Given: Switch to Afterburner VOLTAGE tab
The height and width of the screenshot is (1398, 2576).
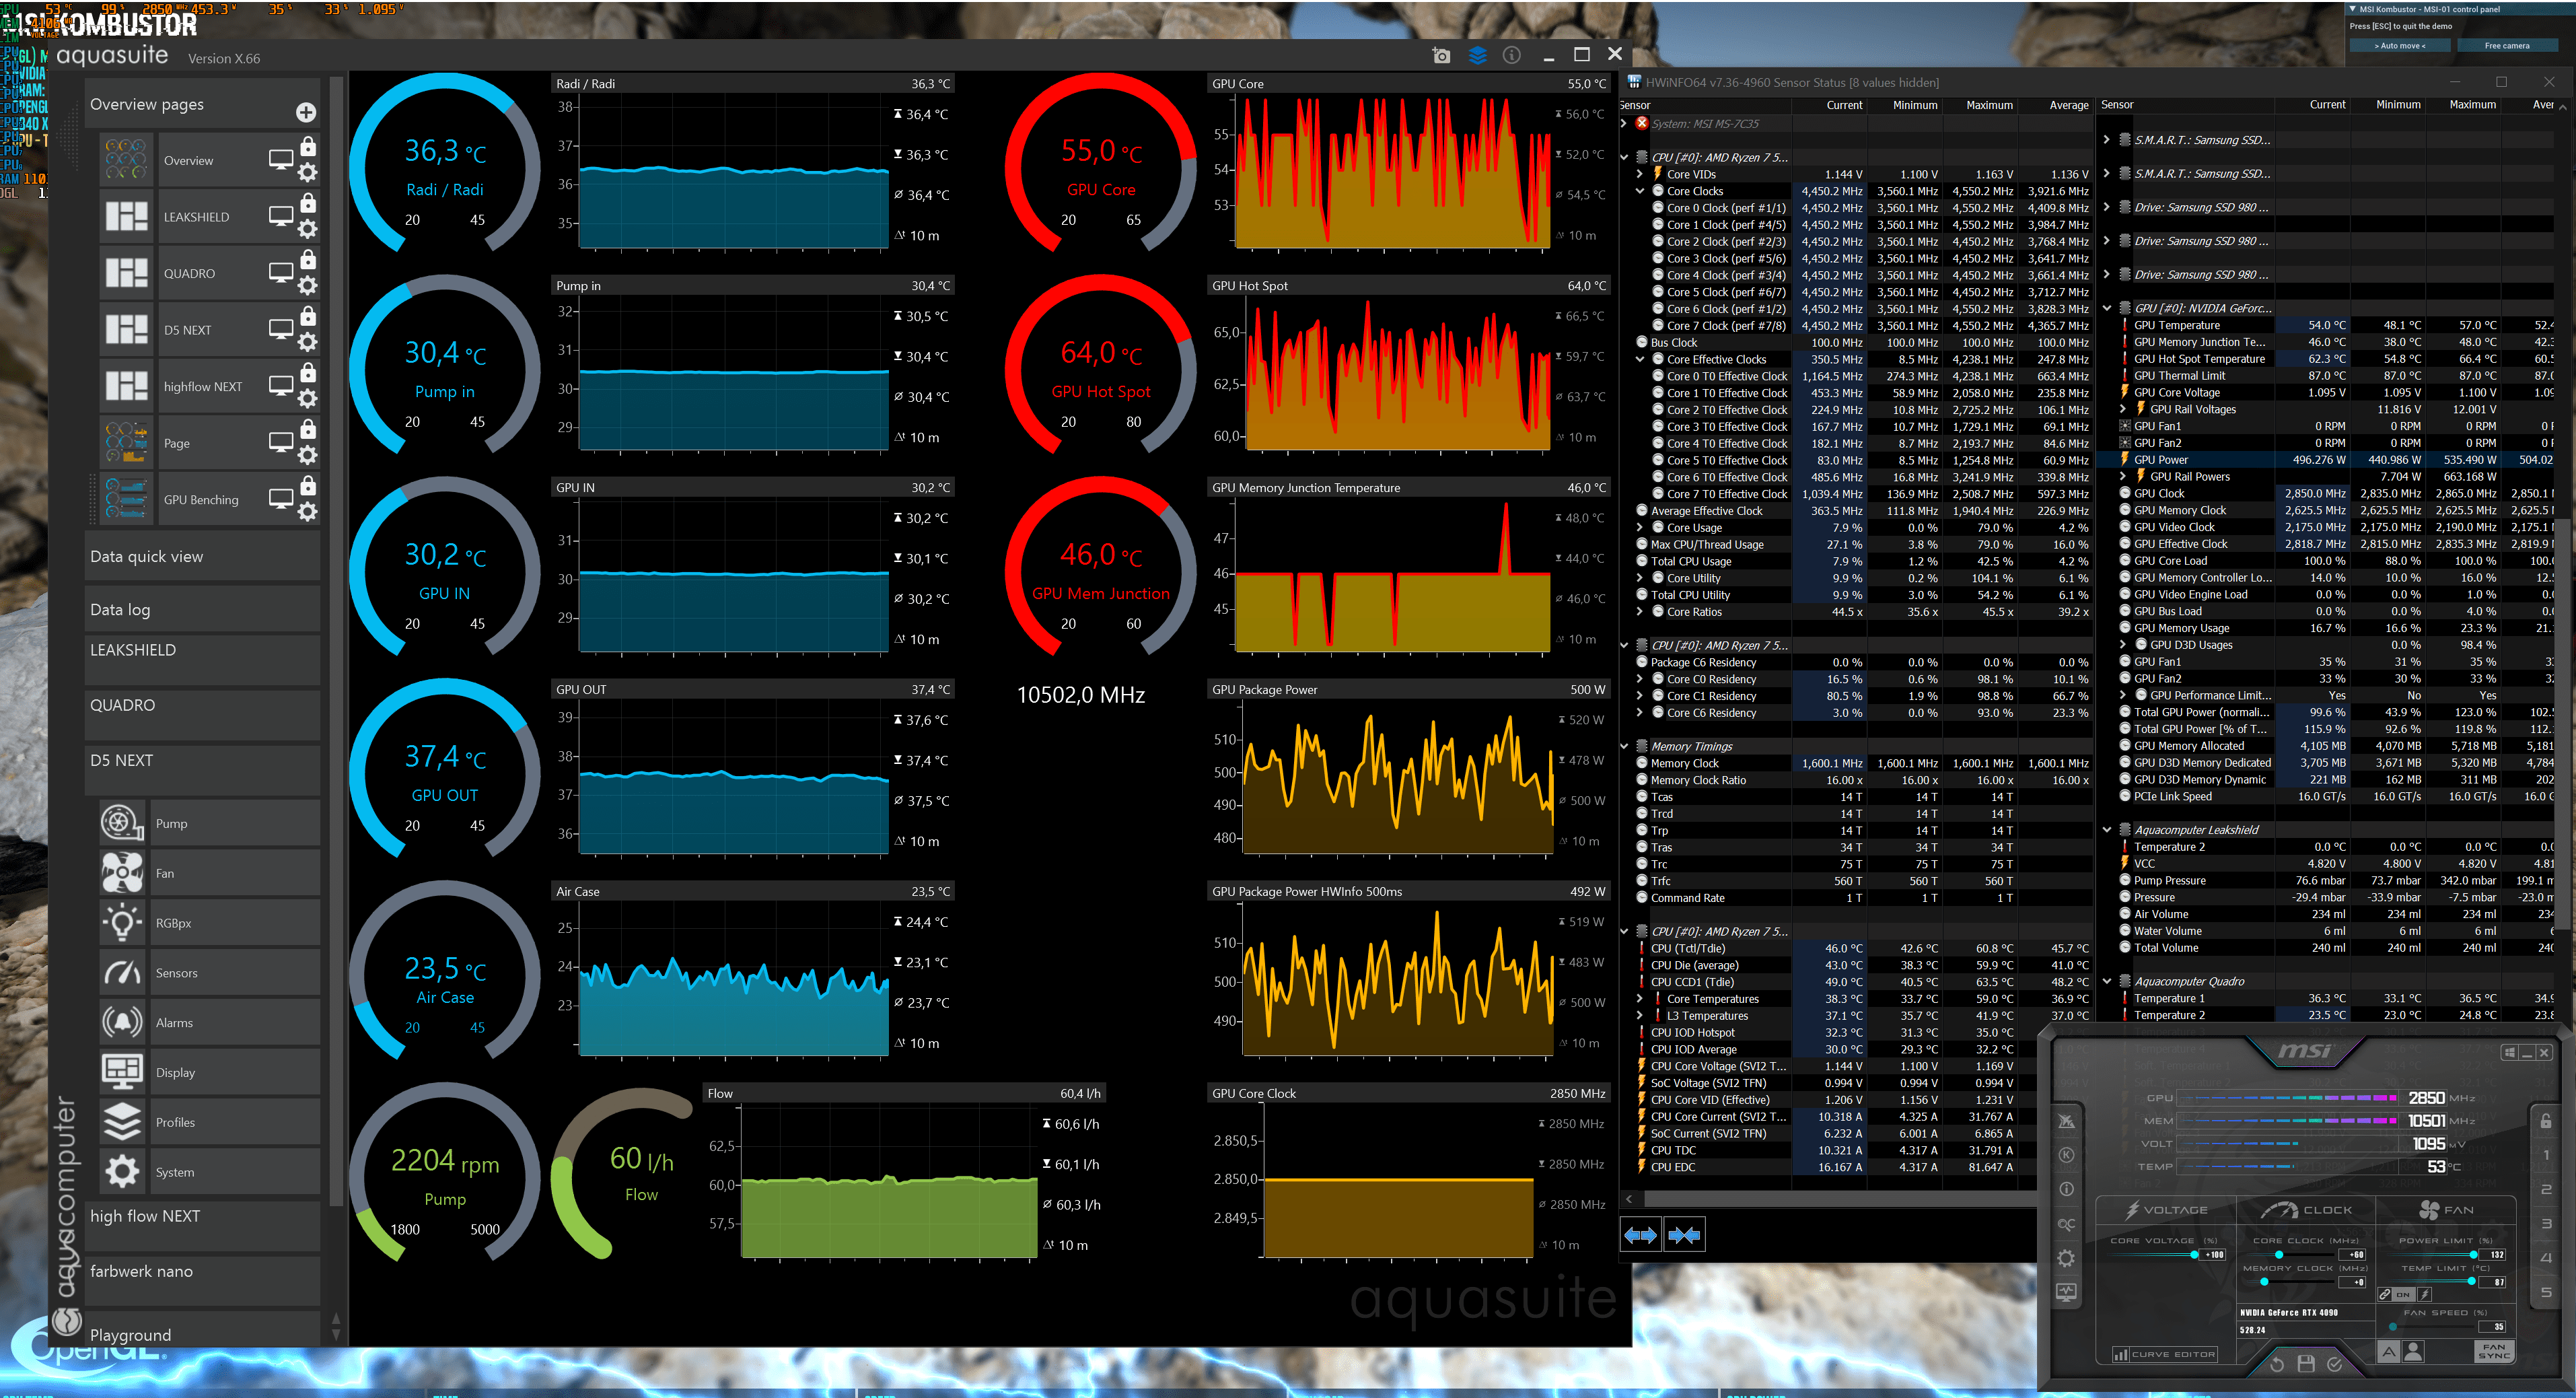Looking at the screenshot, I should tap(2165, 1210).
